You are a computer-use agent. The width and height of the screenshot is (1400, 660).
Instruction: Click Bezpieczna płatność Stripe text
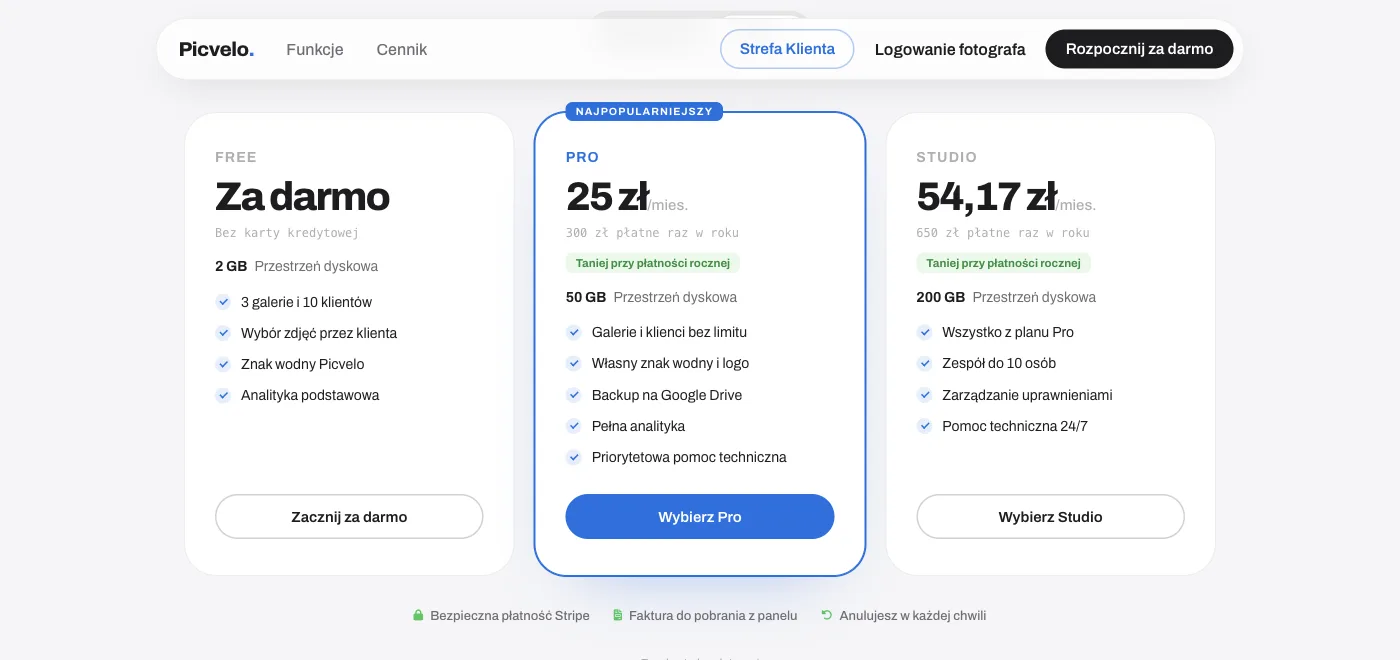[510, 615]
